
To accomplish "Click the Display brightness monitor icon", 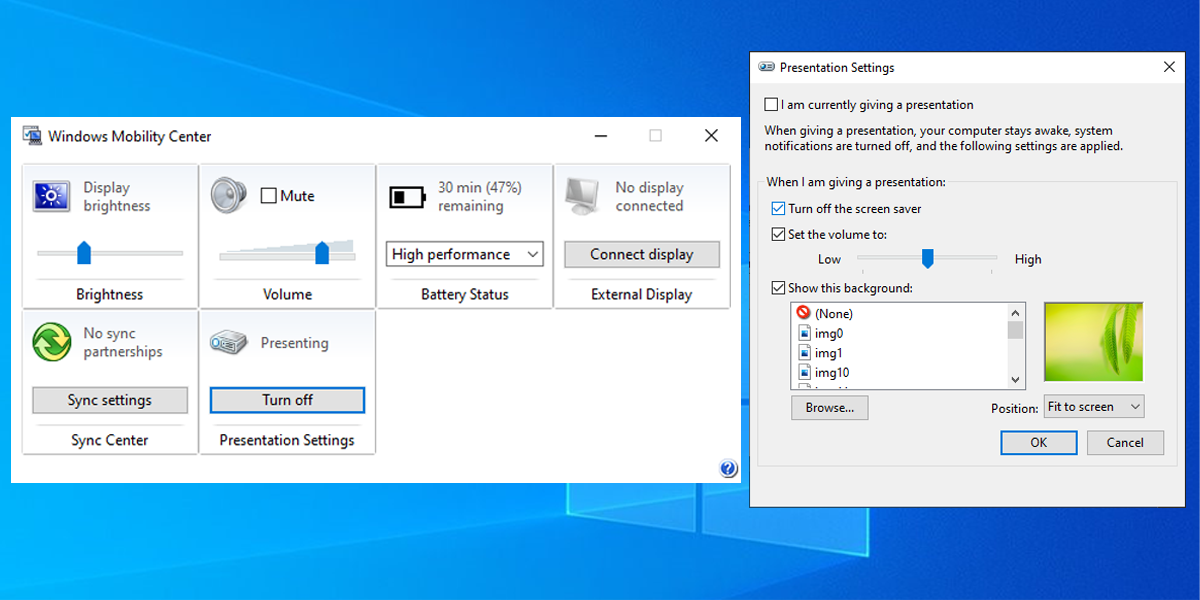I will pyautogui.click(x=51, y=196).
